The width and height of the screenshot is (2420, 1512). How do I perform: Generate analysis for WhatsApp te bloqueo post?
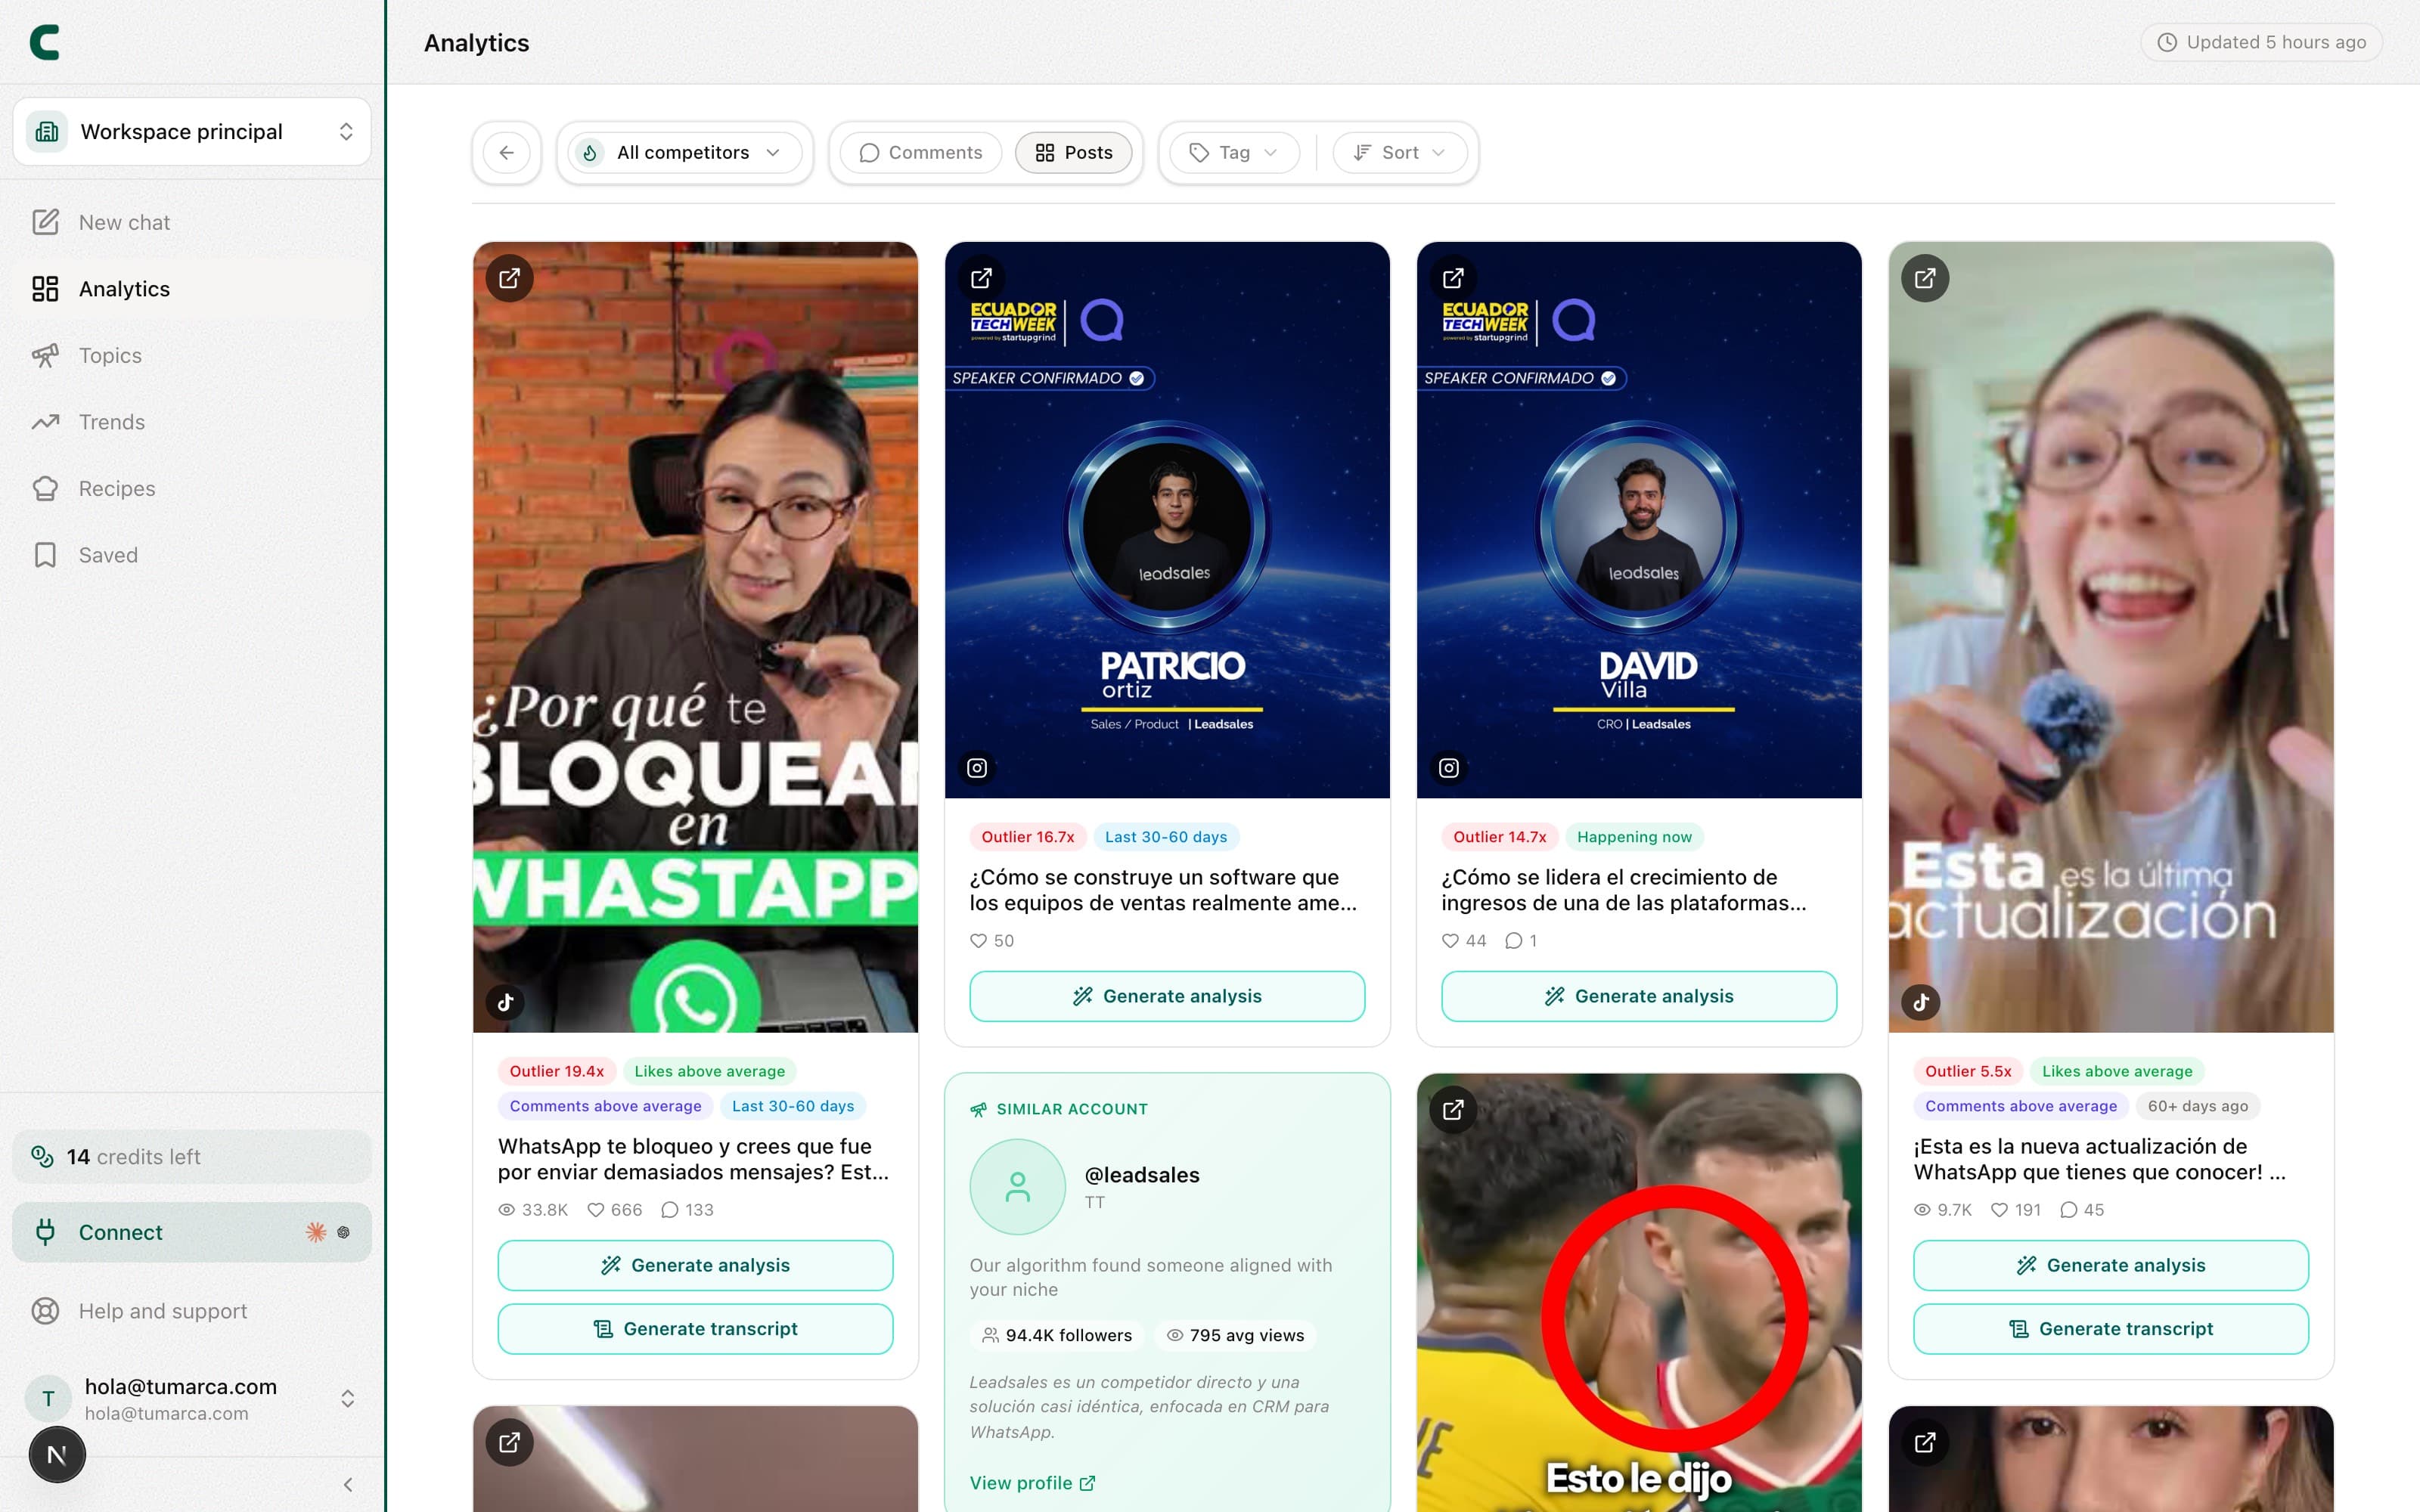[695, 1266]
